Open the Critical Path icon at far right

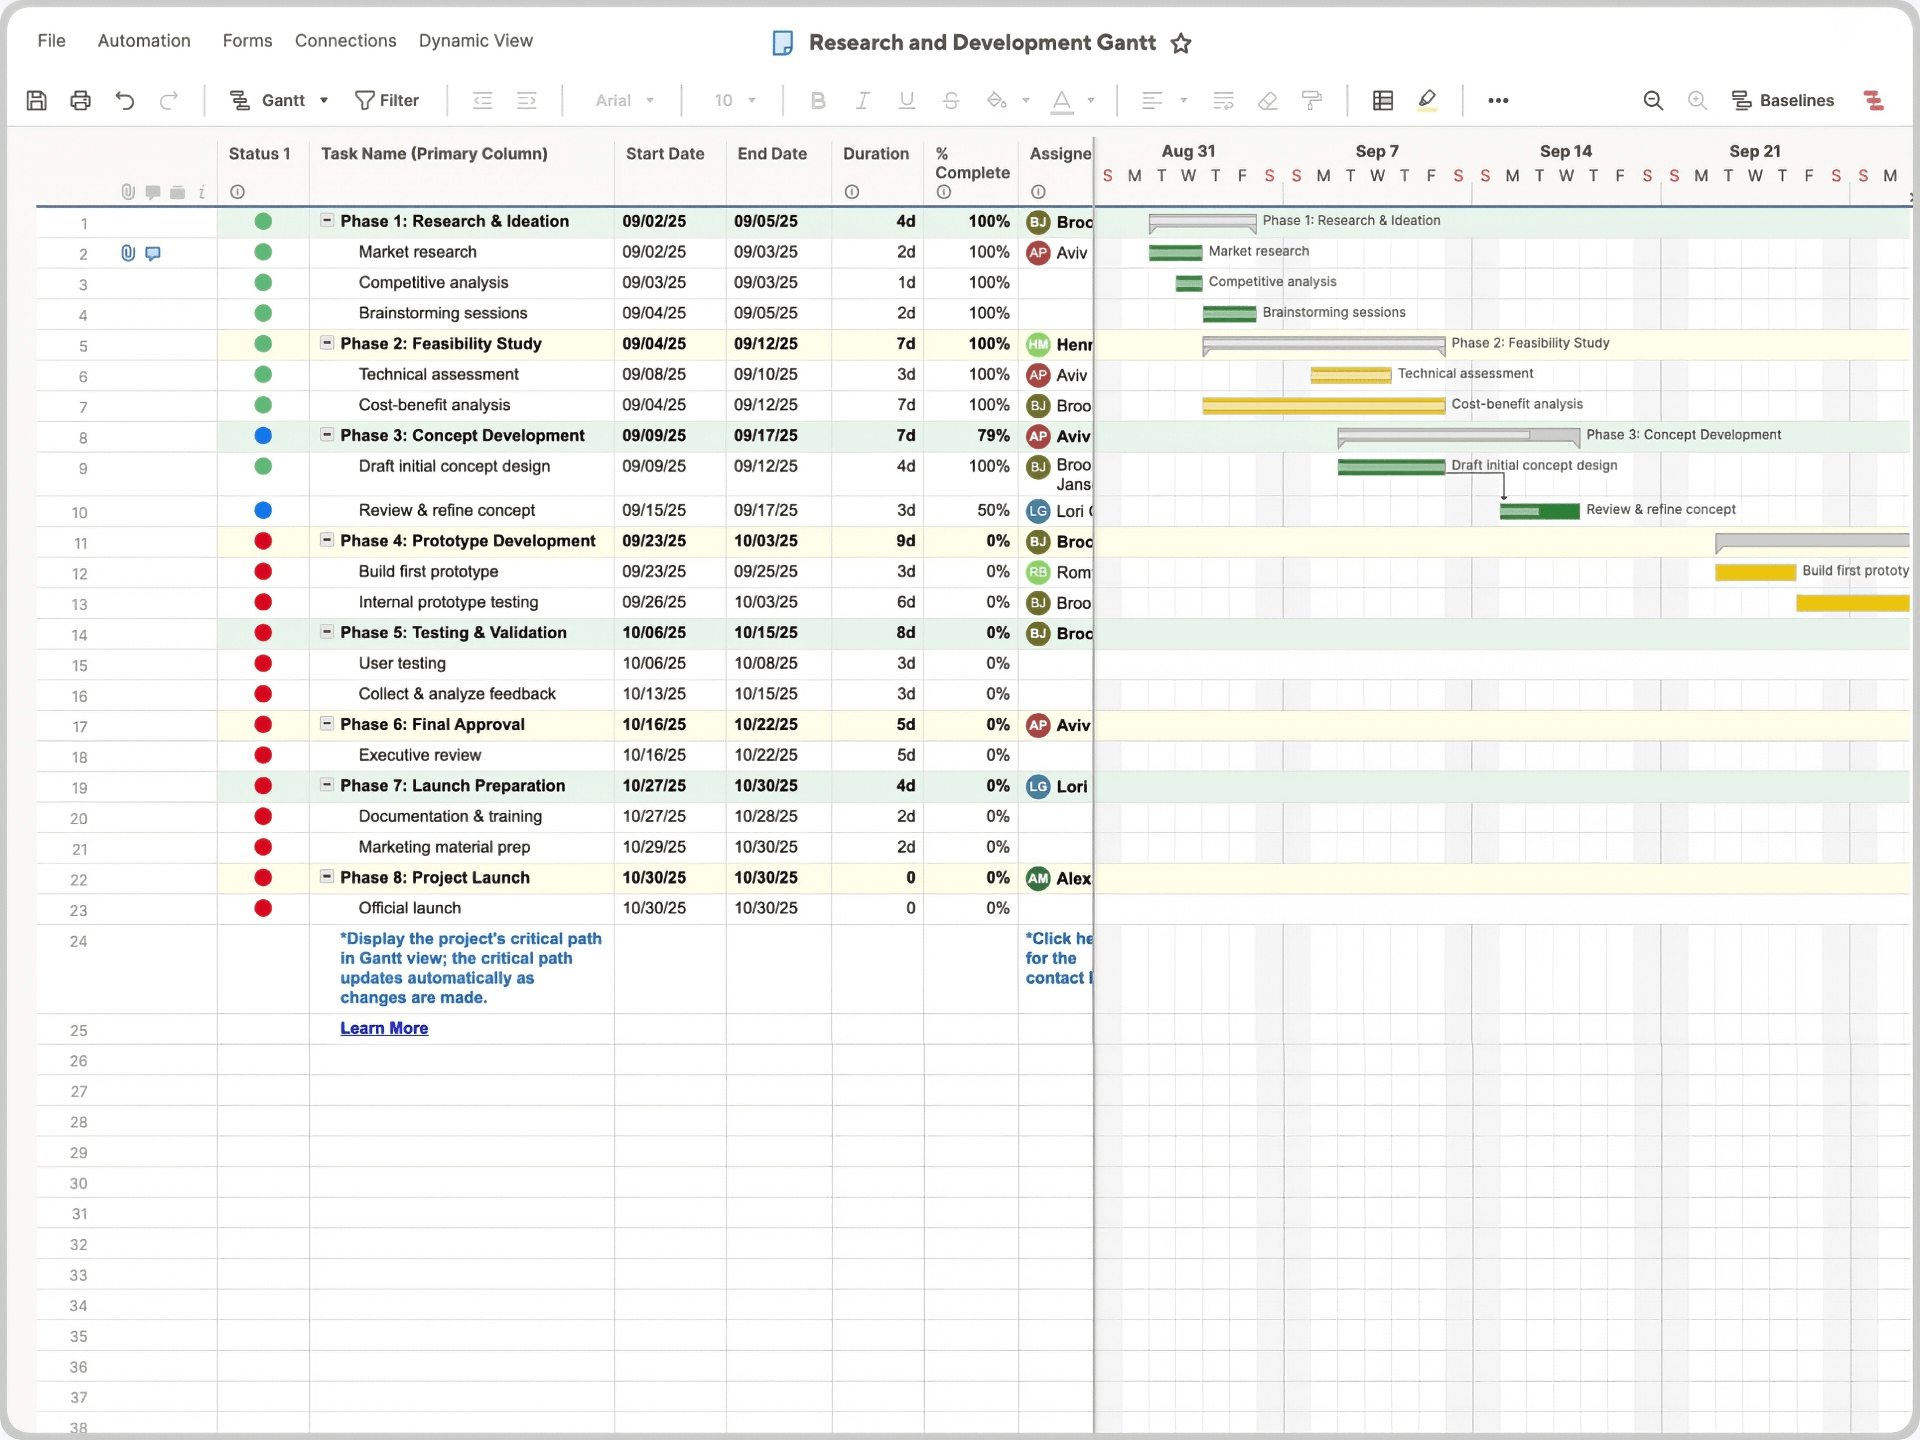coord(1875,101)
